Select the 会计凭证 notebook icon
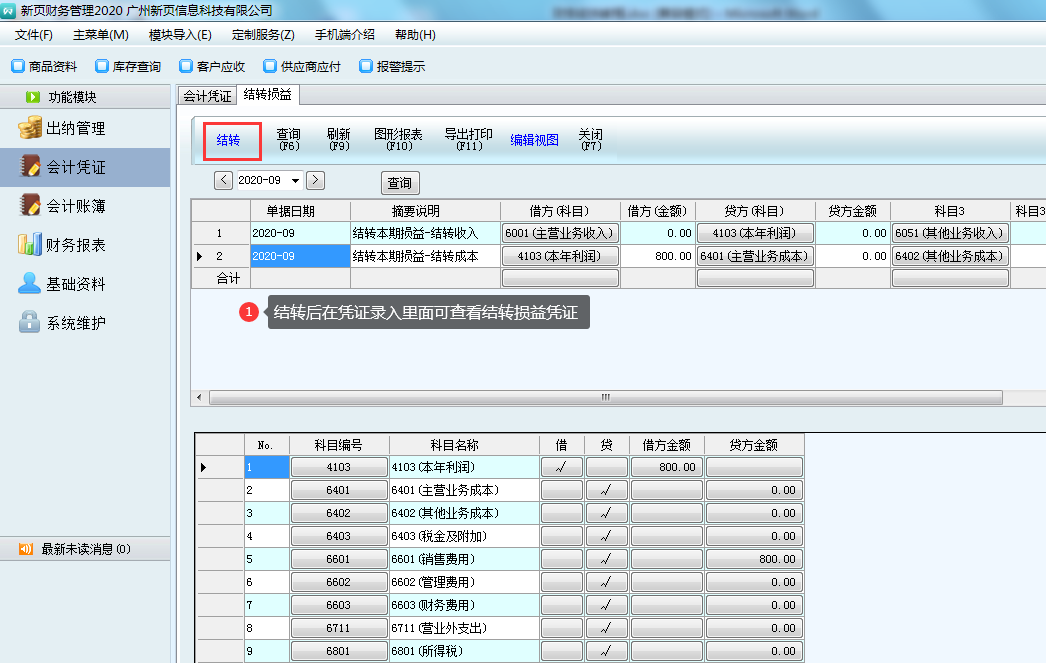Screen dimensions: 1046x663 [x=30, y=167]
